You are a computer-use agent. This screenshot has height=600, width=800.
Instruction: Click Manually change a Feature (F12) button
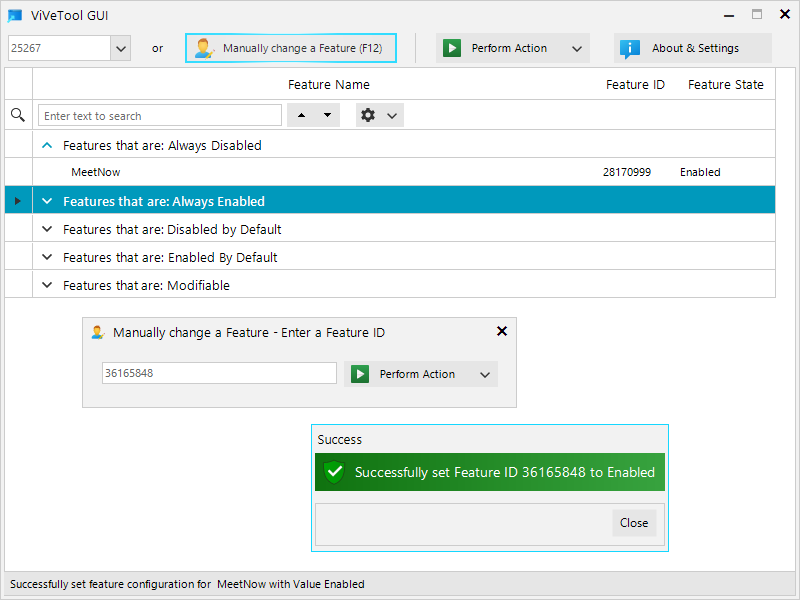(291, 48)
